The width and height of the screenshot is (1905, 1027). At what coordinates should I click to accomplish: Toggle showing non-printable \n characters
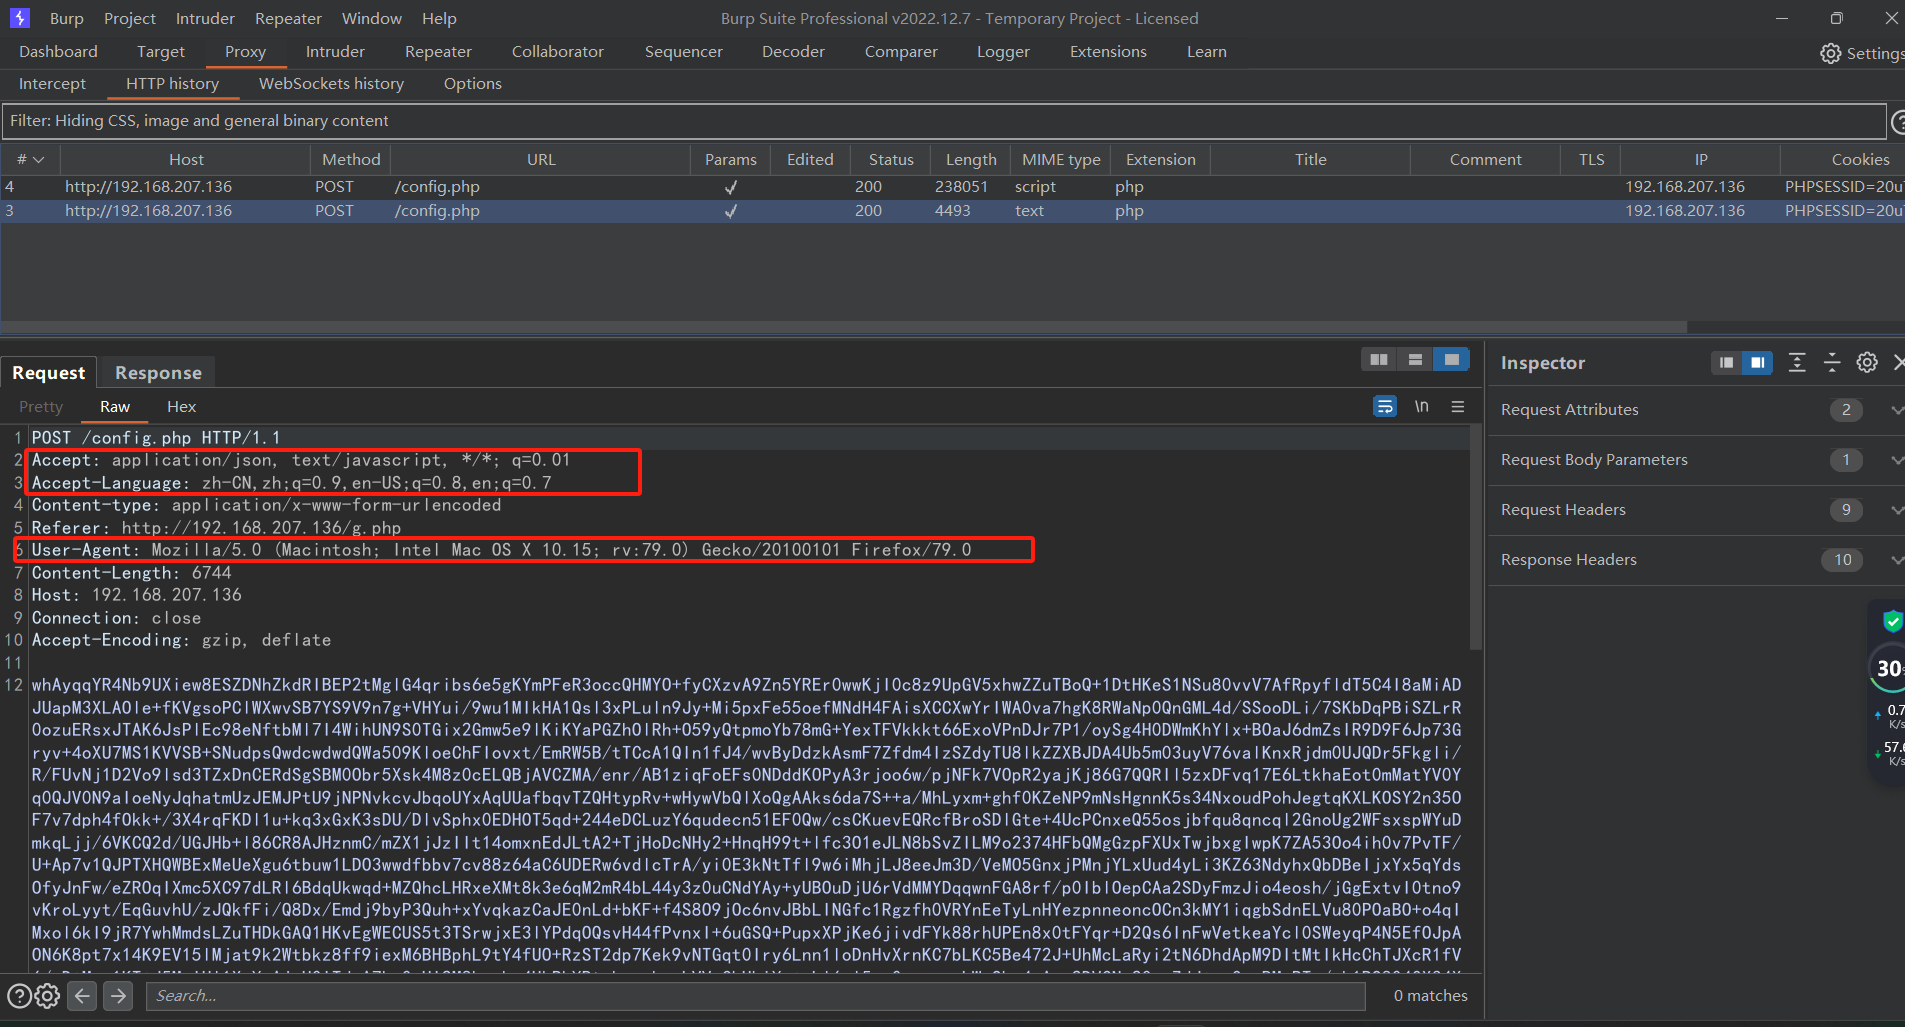(1421, 406)
